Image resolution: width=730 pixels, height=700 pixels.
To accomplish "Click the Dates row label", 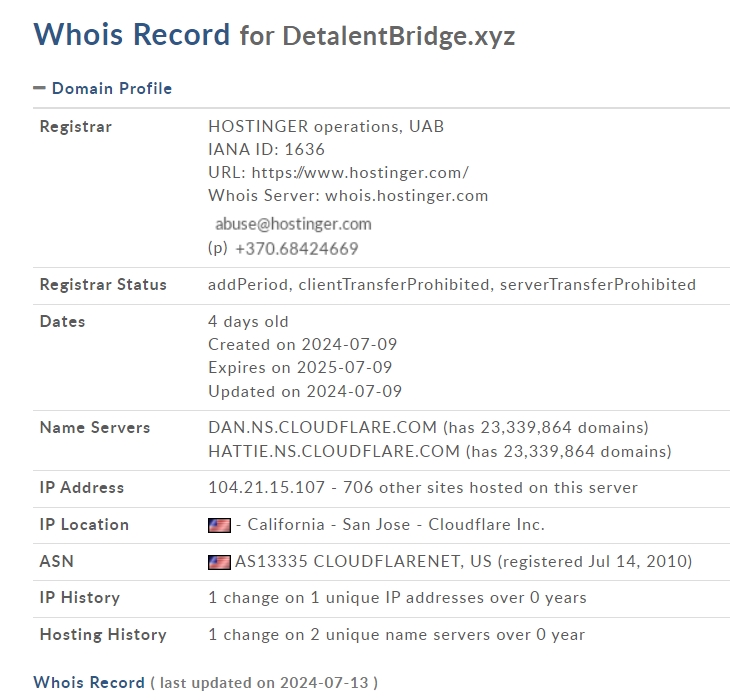I will (62, 322).
